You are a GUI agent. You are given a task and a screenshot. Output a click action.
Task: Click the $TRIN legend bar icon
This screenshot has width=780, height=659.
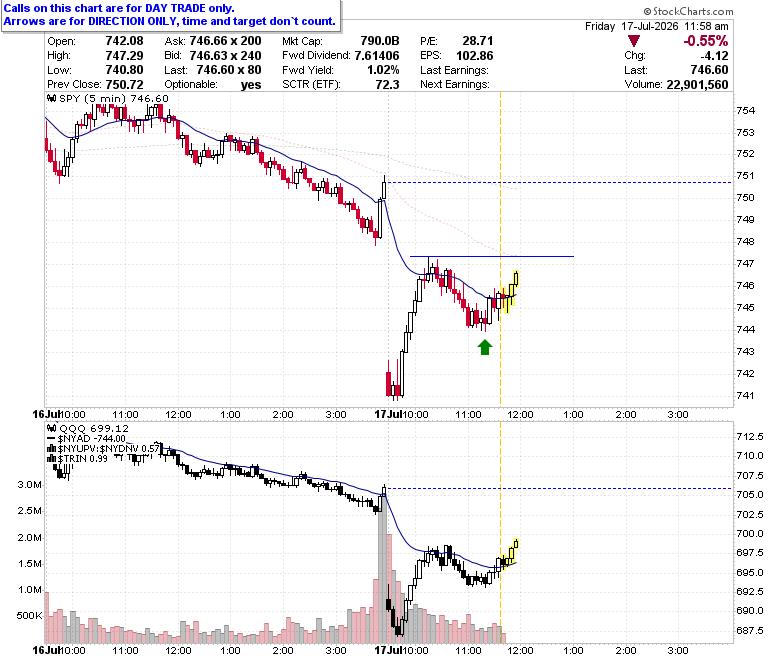[51, 459]
